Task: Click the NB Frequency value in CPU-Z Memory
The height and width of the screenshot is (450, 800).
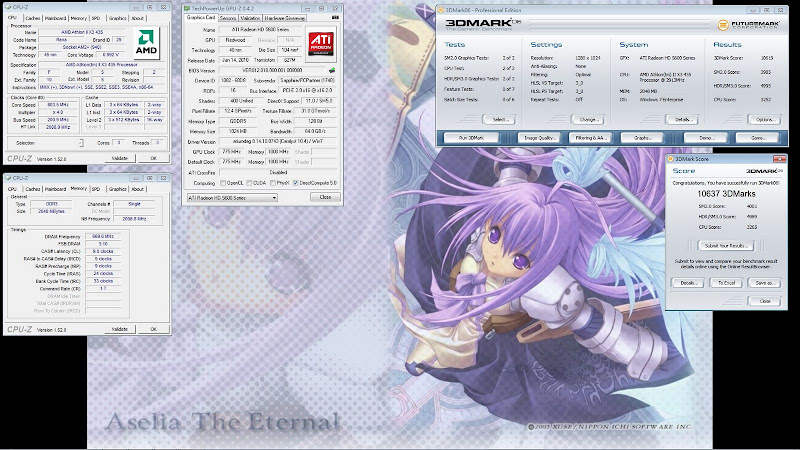Action: (134, 218)
